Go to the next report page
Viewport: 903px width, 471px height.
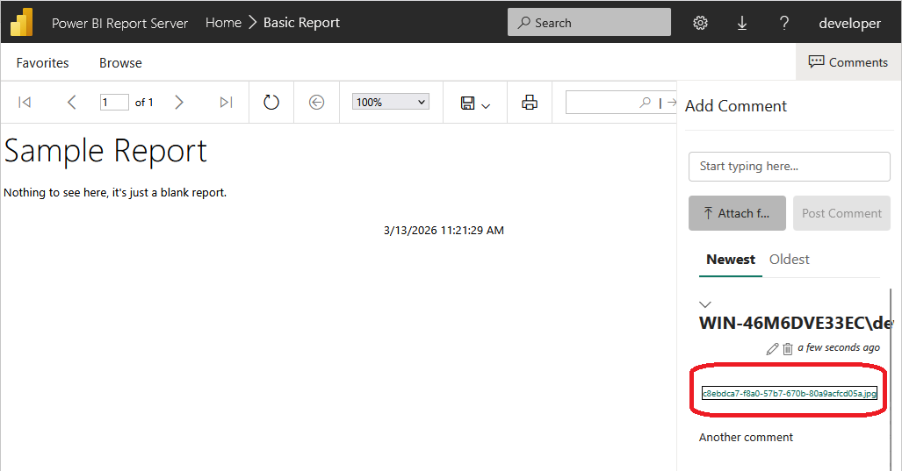[x=179, y=102]
